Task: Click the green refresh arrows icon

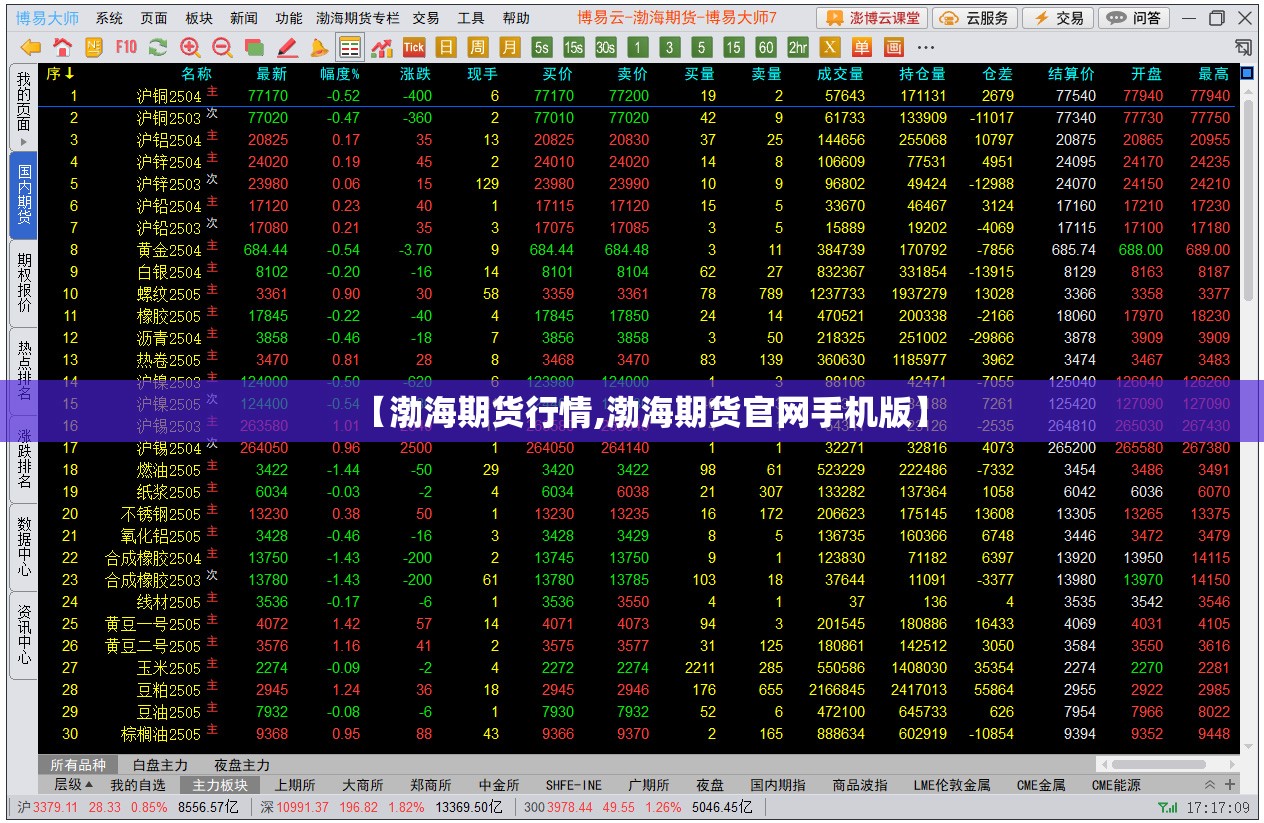Action: coord(158,47)
